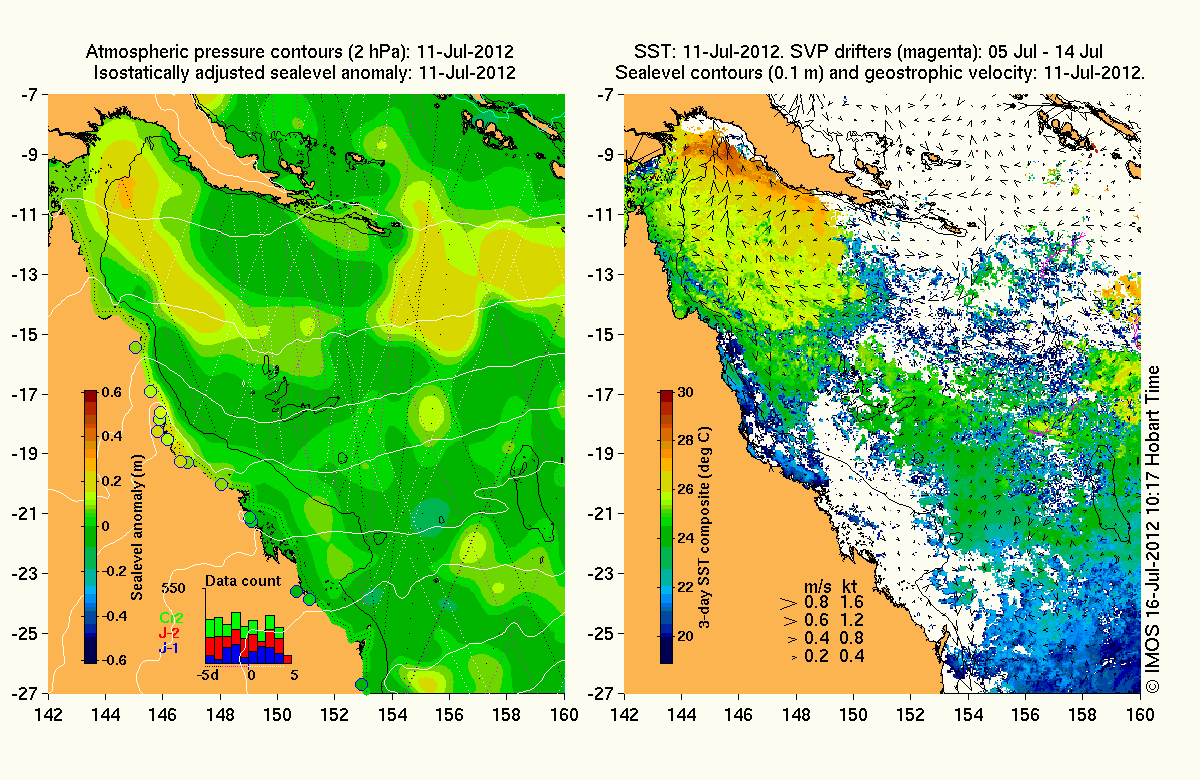Screen dimensions: 1200x780
Task: Click the Atmospheric pressure contours title text
Action: [x=301, y=51]
